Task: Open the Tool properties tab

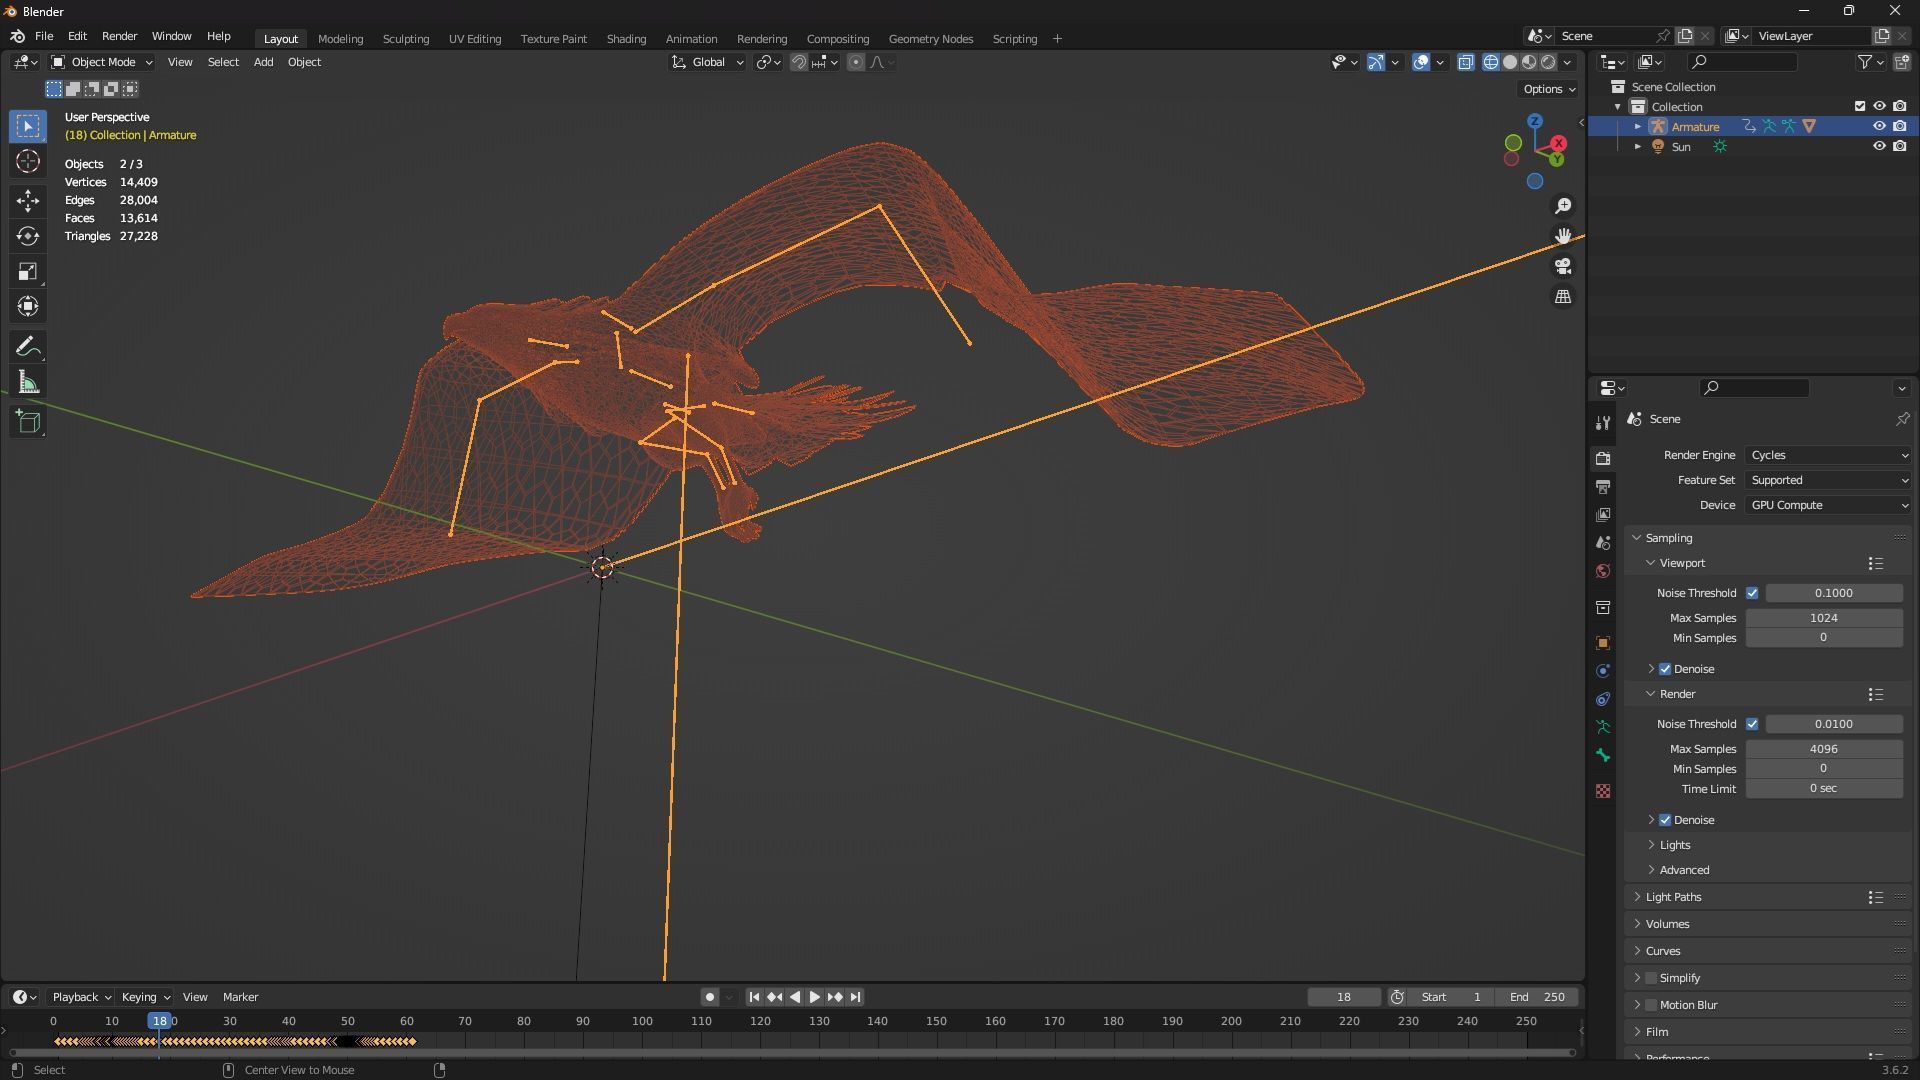Action: pos(1603,423)
